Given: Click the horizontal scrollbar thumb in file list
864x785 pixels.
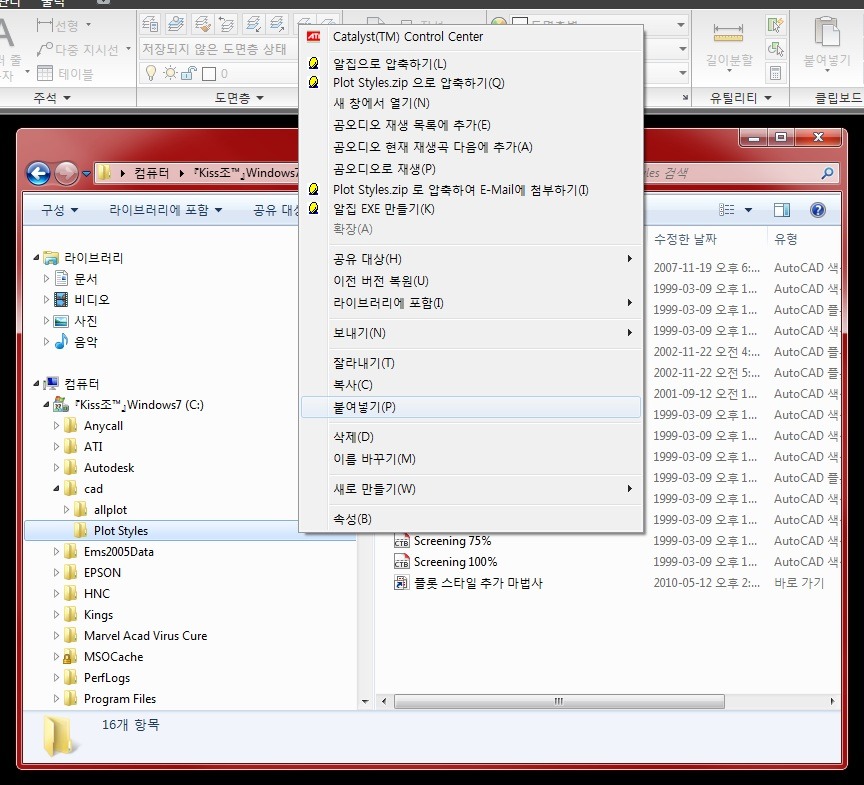Looking at the screenshot, I should click(559, 701).
